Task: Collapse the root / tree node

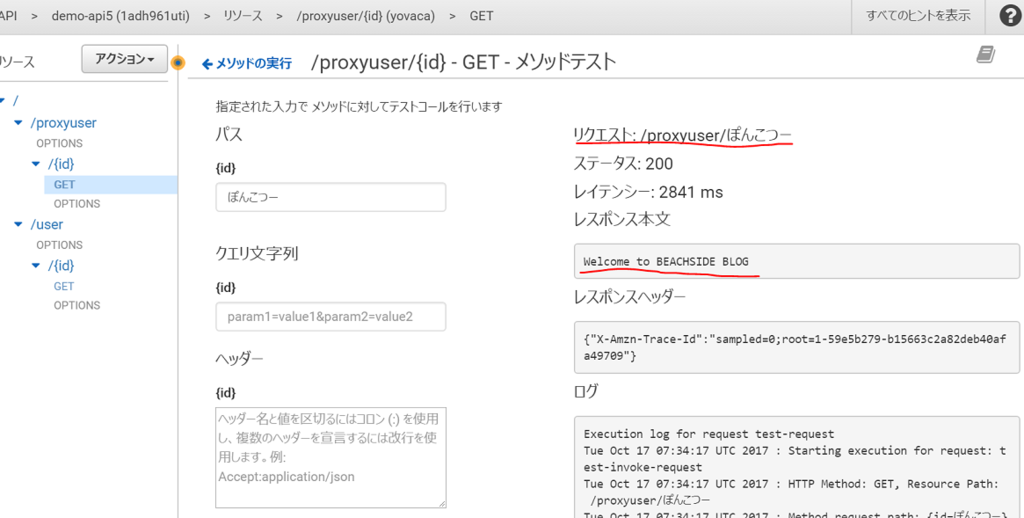Action: (3, 101)
